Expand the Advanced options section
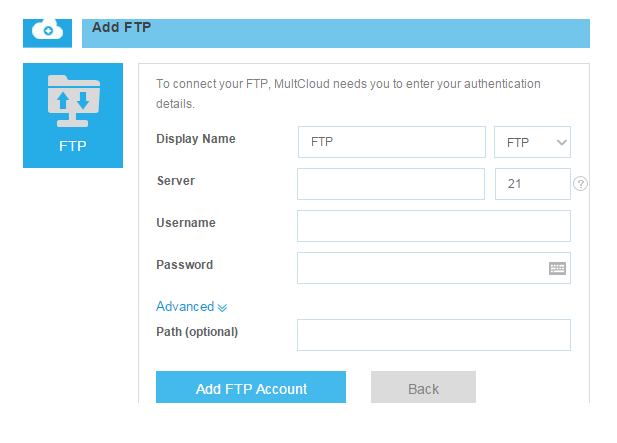 191,307
